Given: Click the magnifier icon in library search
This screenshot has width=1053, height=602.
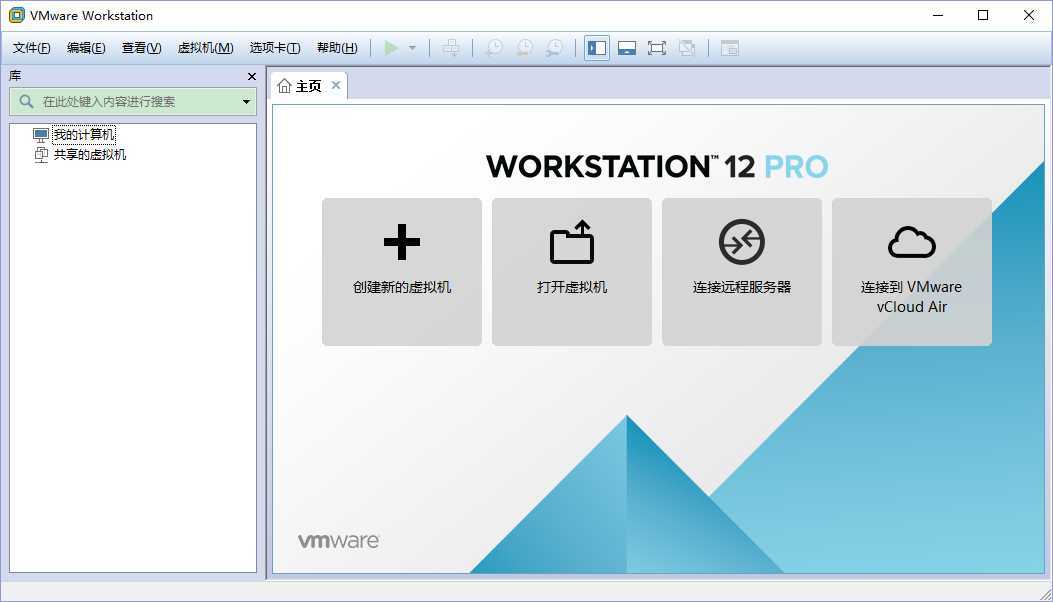Looking at the screenshot, I should point(26,101).
